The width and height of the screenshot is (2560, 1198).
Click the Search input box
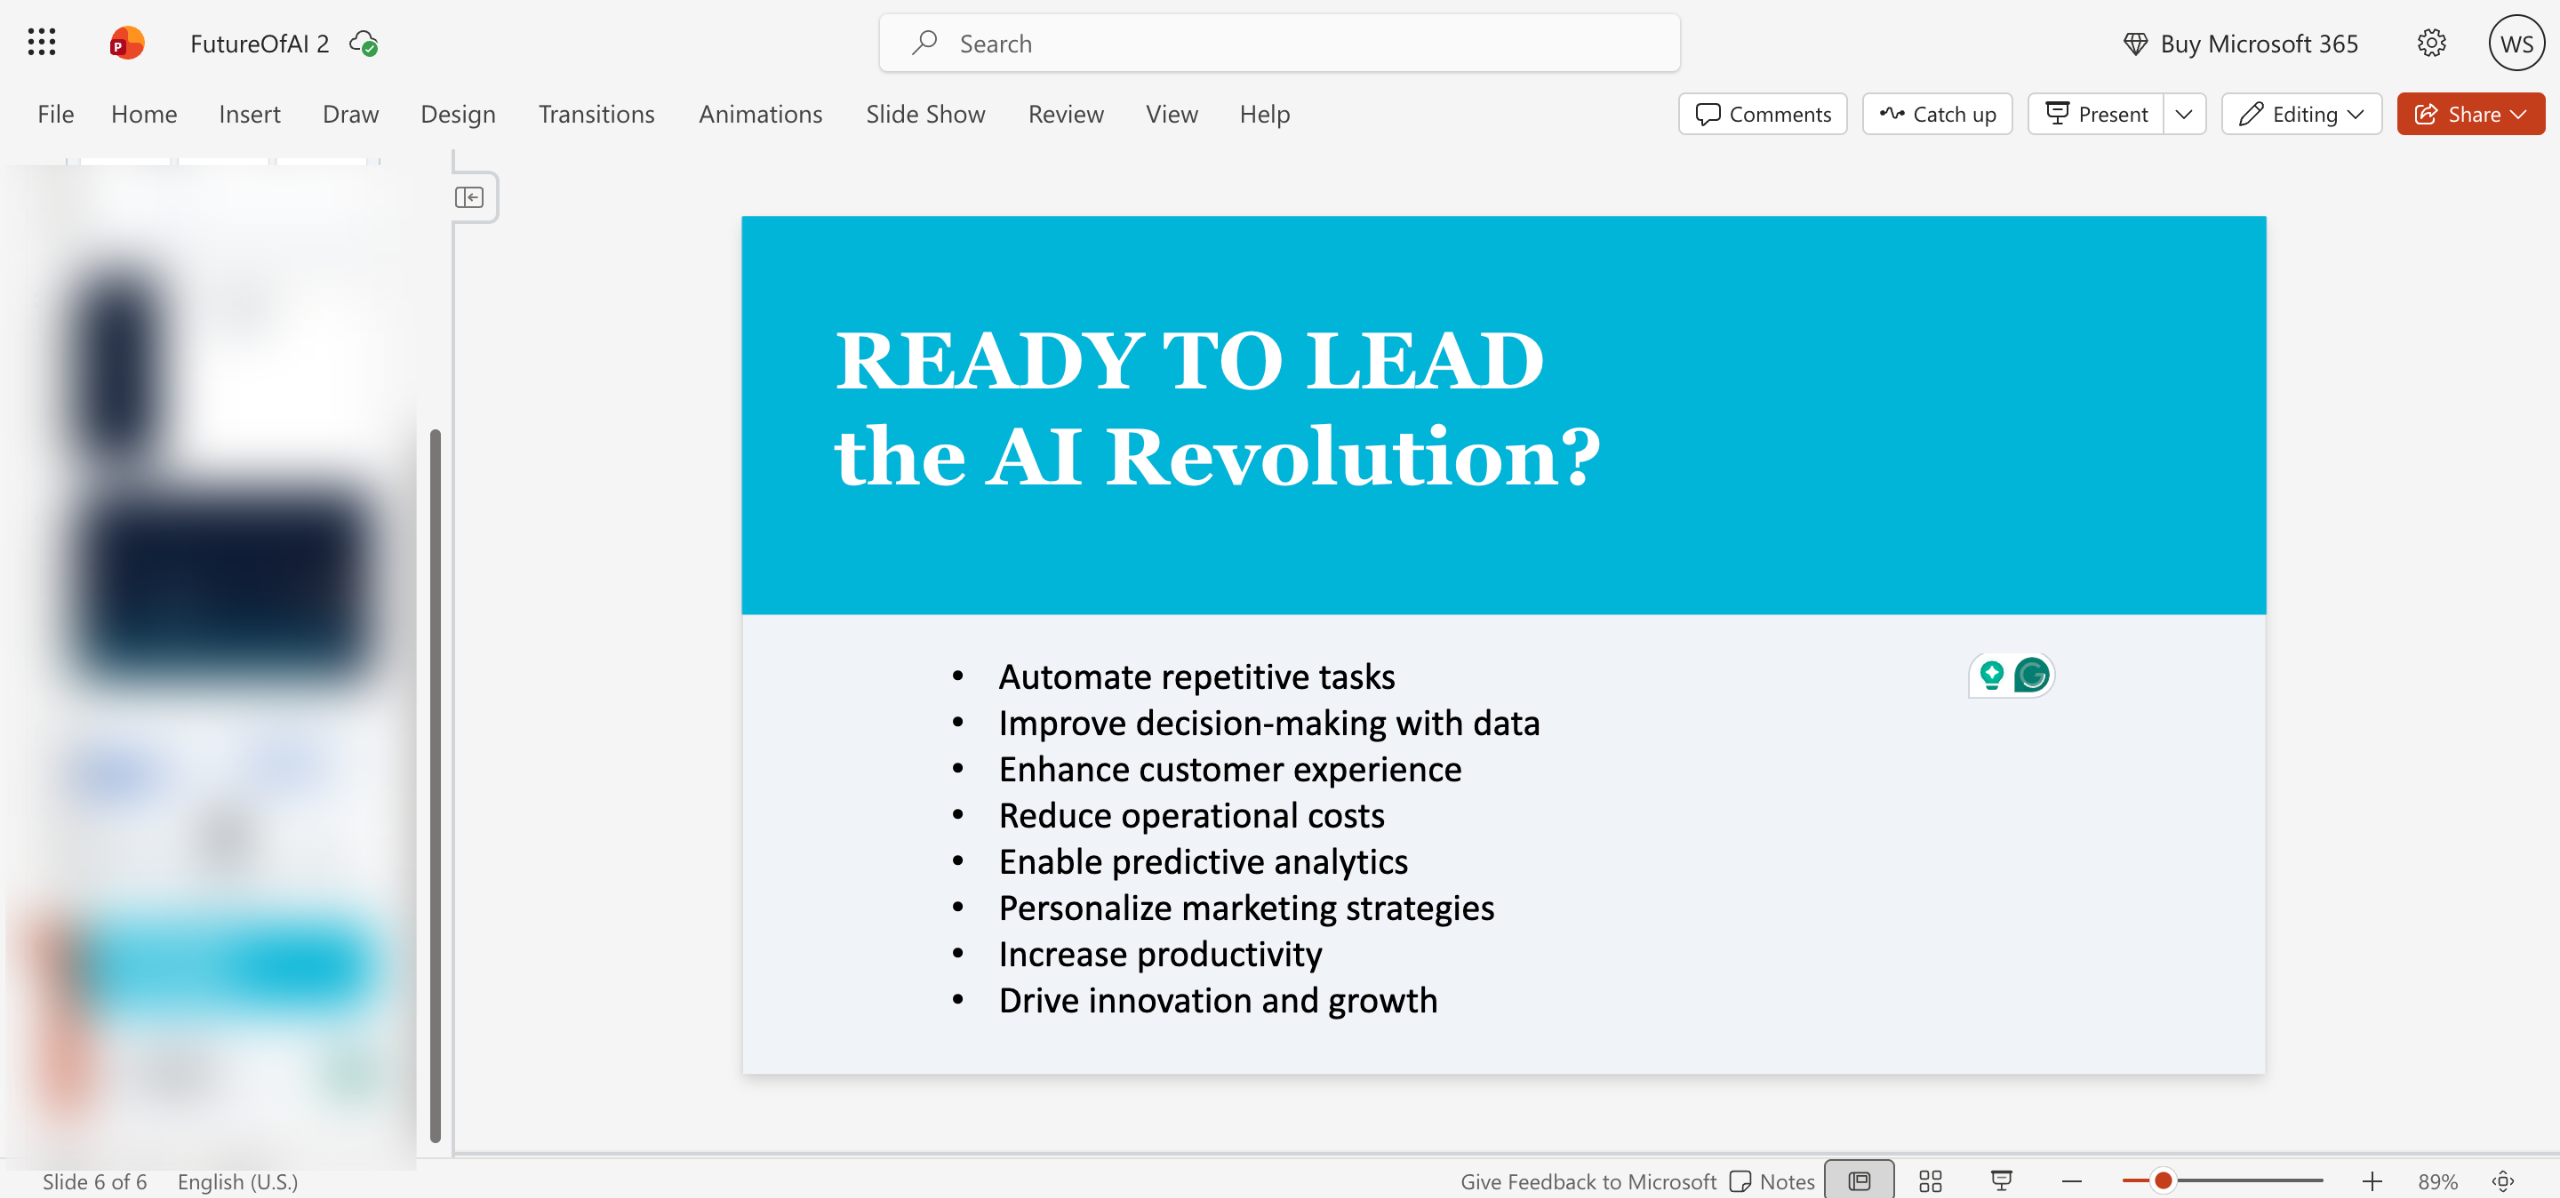[x=1279, y=43]
